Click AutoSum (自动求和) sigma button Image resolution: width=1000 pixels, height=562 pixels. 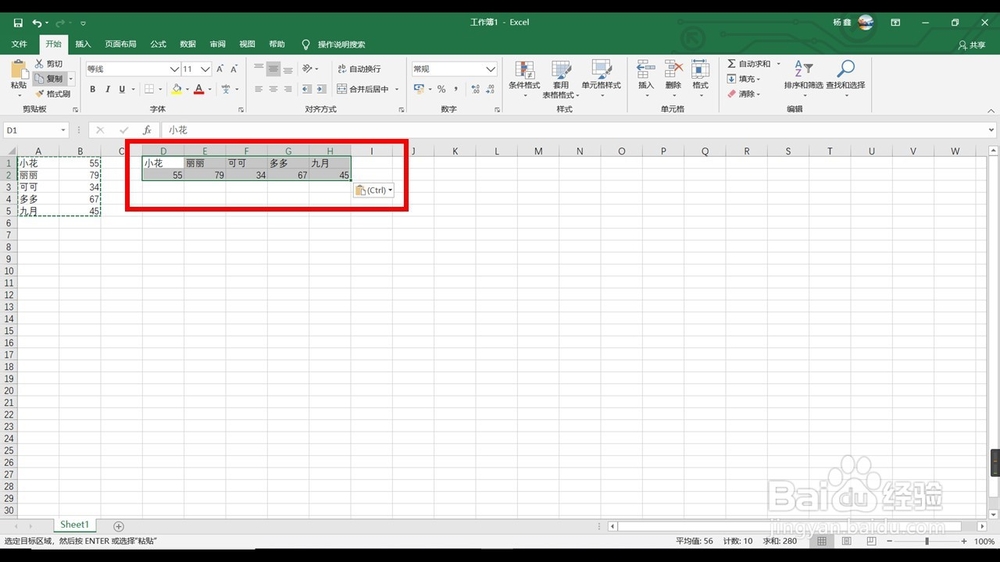749,64
